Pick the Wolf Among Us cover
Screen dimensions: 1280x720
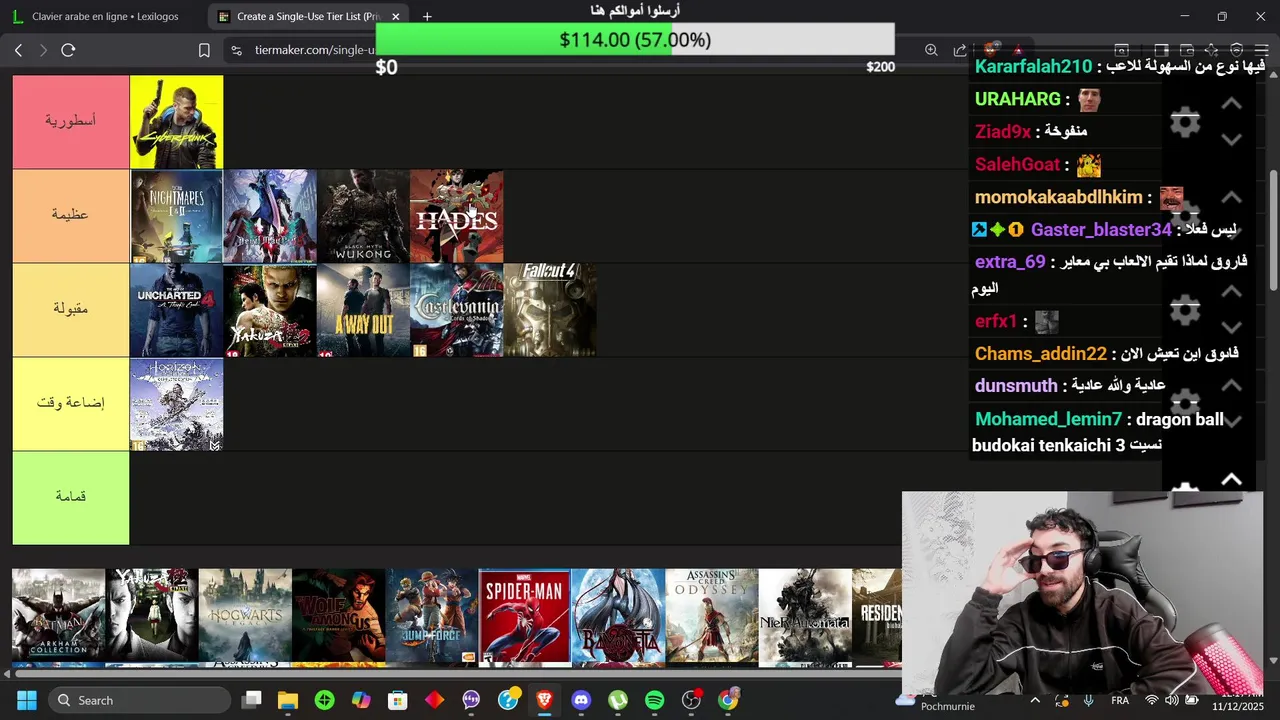[x=339, y=616]
